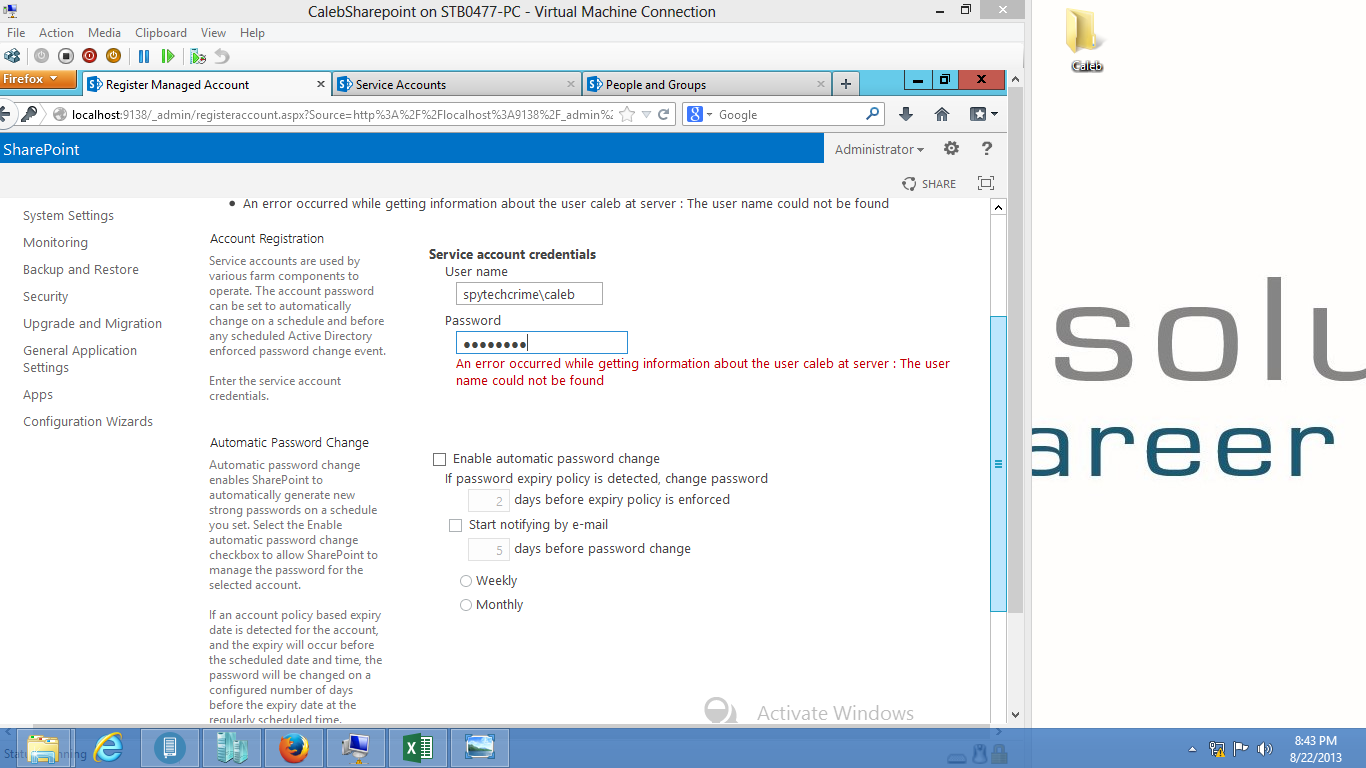Open Upgrade and Migration link
Viewport: 1366px width, 768px height.
92,324
